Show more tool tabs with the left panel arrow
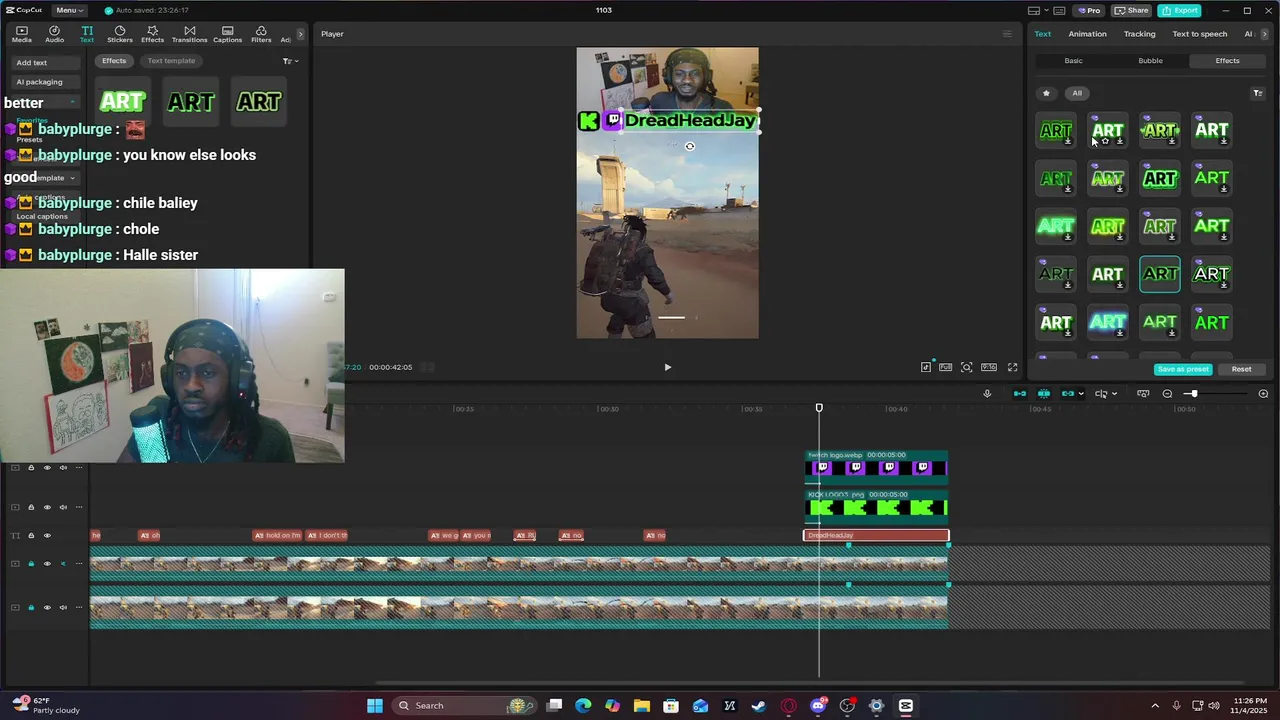This screenshot has width=1280, height=720. click(300, 34)
